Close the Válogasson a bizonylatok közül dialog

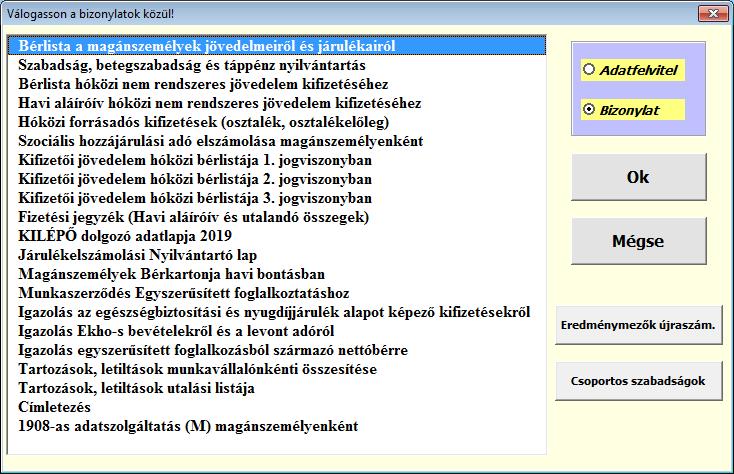713,14
